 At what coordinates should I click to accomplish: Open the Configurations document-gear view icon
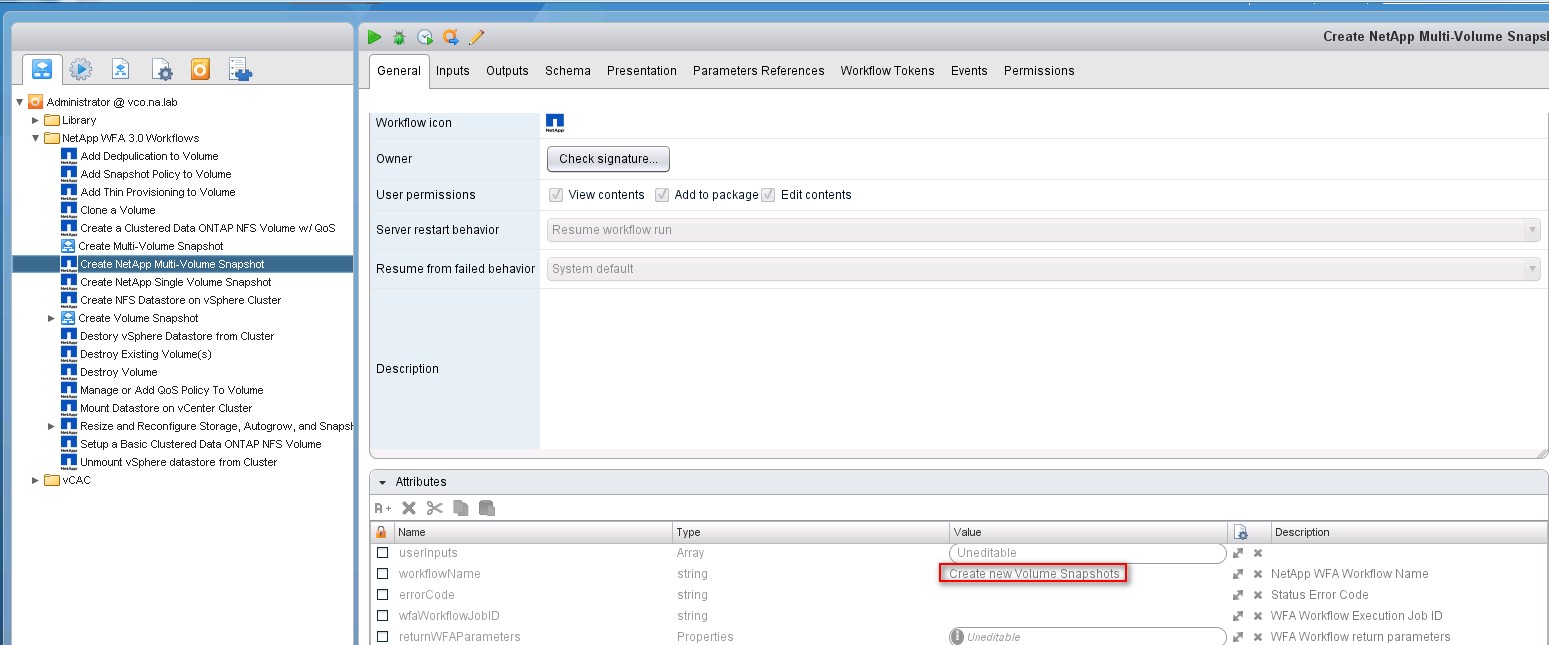[162, 69]
